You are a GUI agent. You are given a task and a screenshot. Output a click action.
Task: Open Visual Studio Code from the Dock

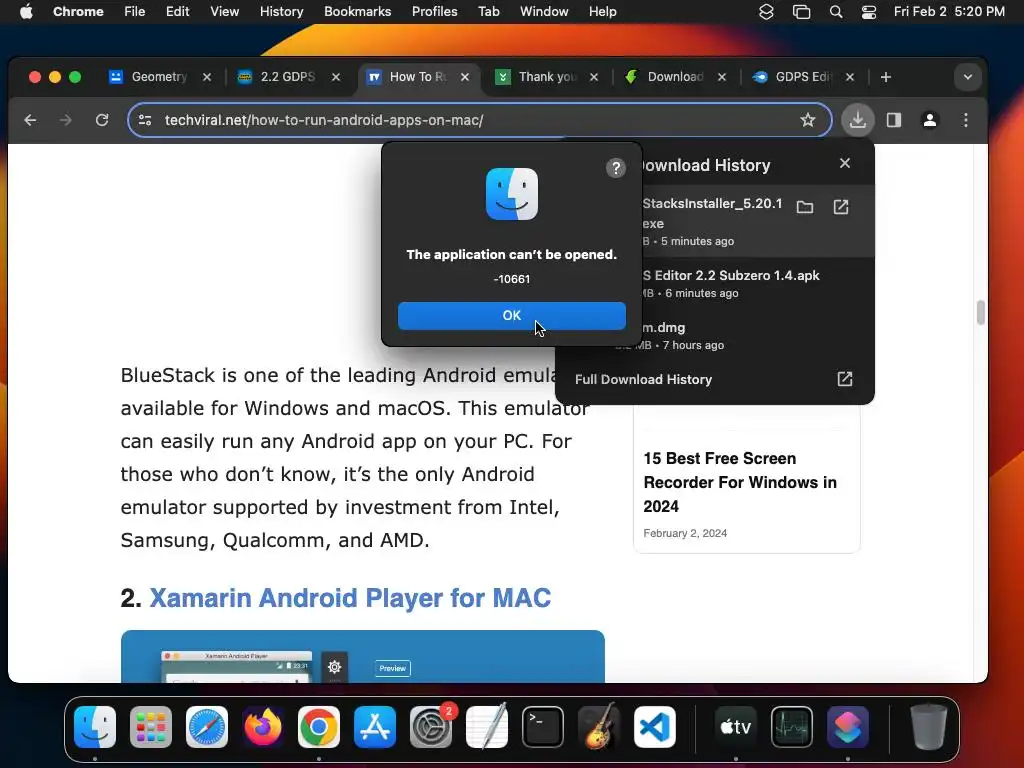click(655, 727)
